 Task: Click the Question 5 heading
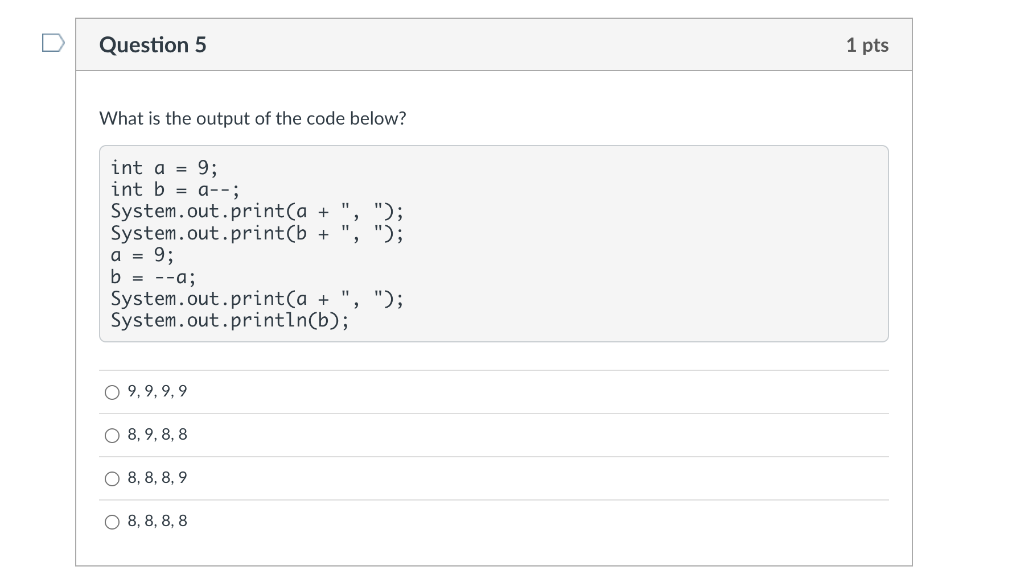153,44
